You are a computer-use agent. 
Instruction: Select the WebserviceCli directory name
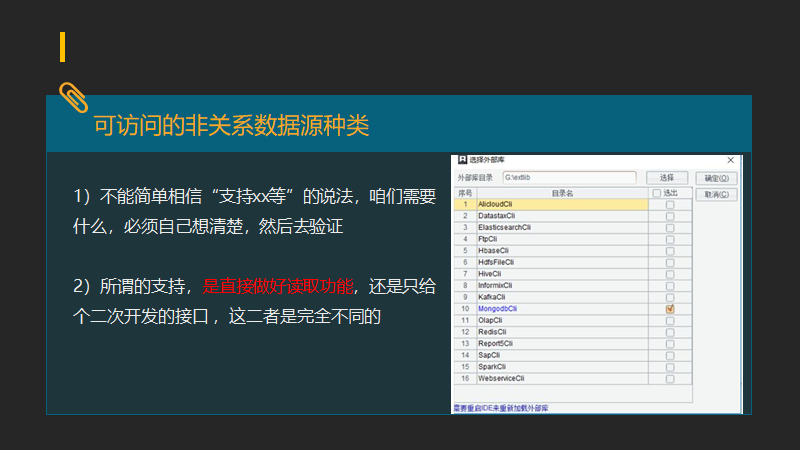pos(501,379)
